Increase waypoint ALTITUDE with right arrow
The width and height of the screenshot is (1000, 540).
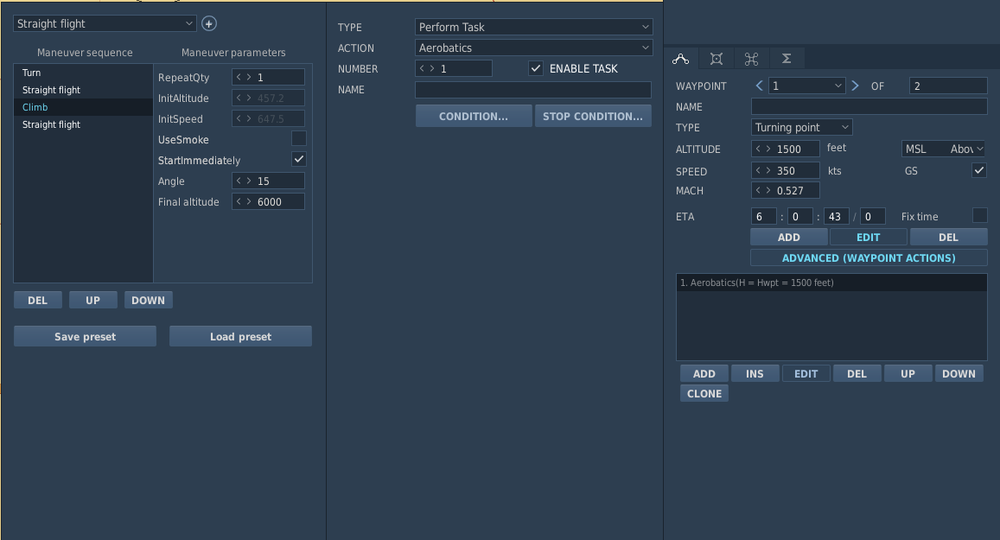[768, 149]
